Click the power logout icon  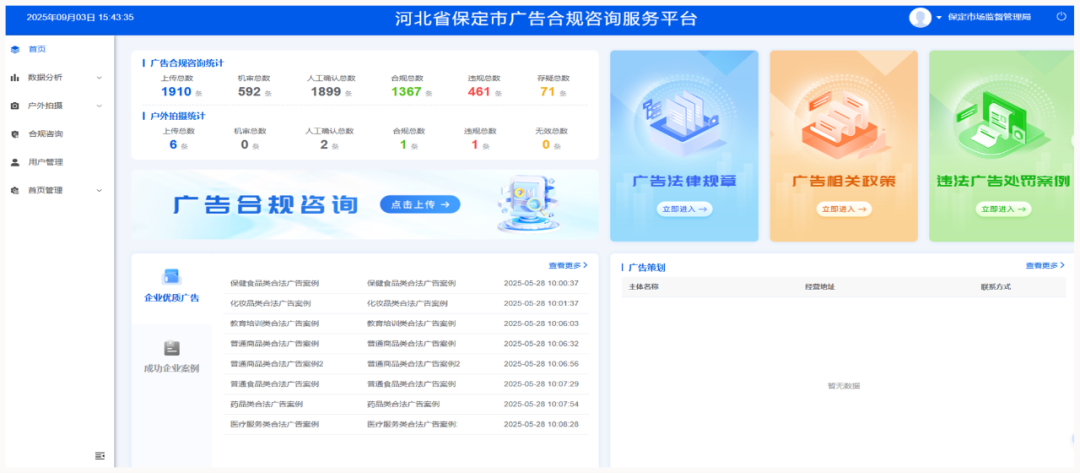click(x=1061, y=17)
